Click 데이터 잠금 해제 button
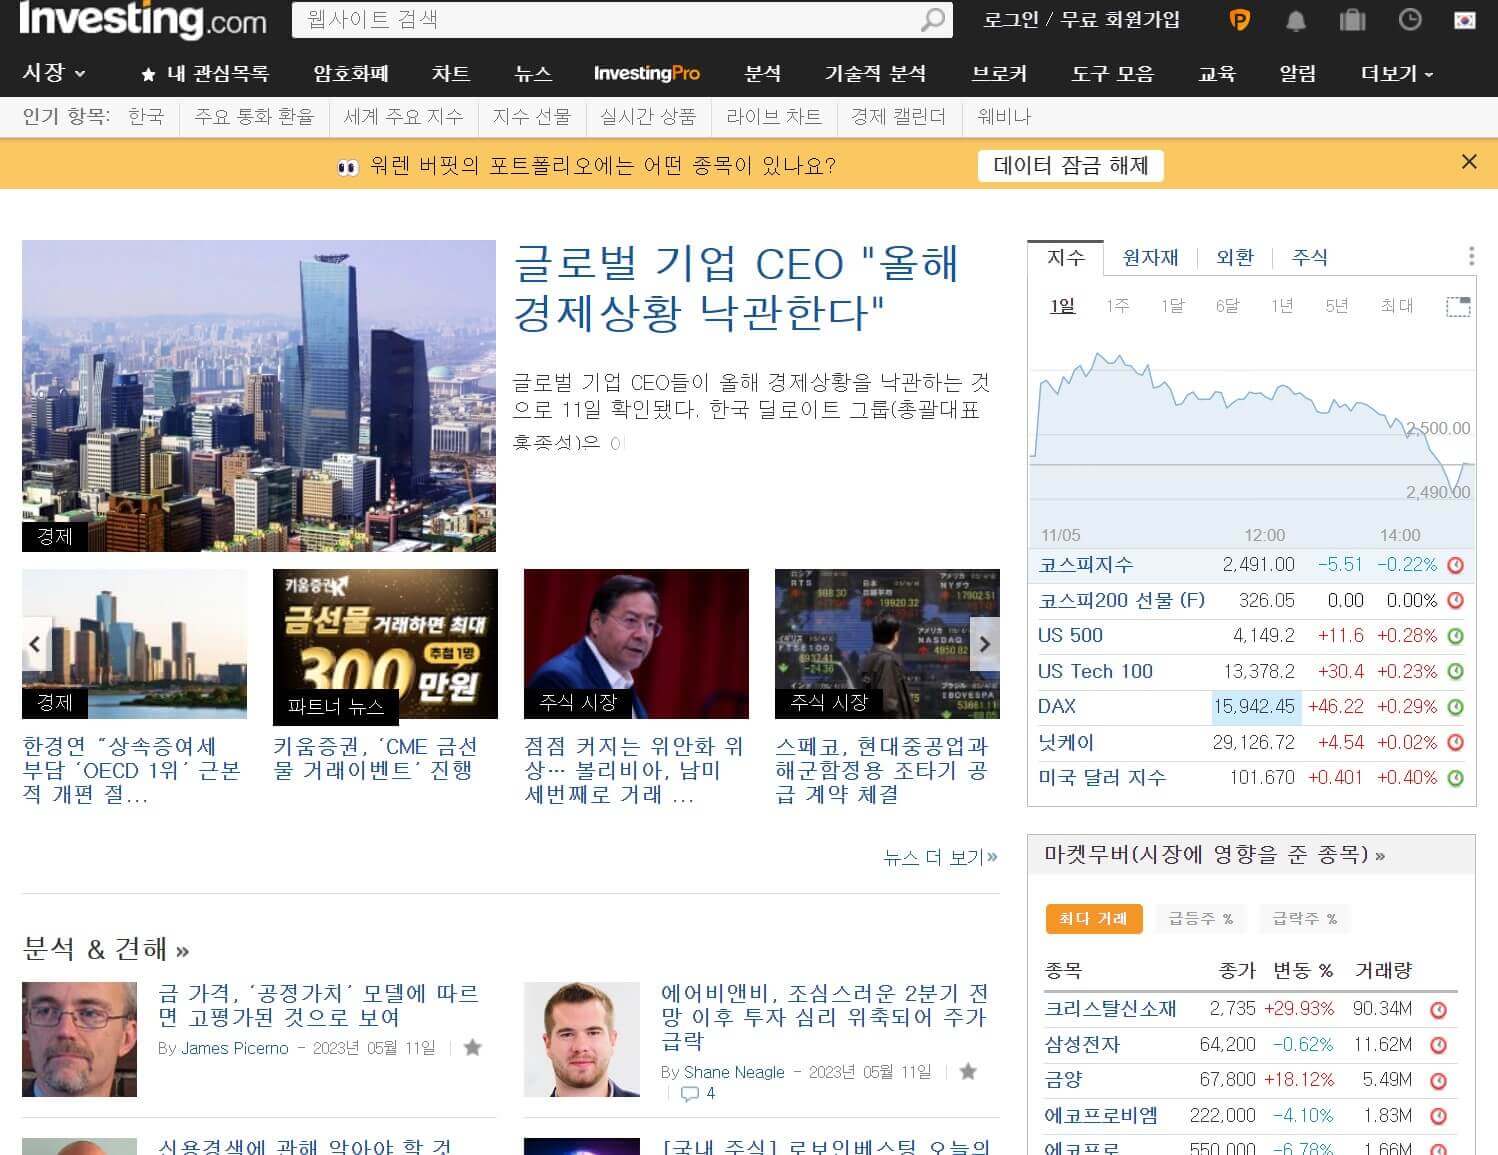The width and height of the screenshot is (1498, 1155). coord(1071,165)
